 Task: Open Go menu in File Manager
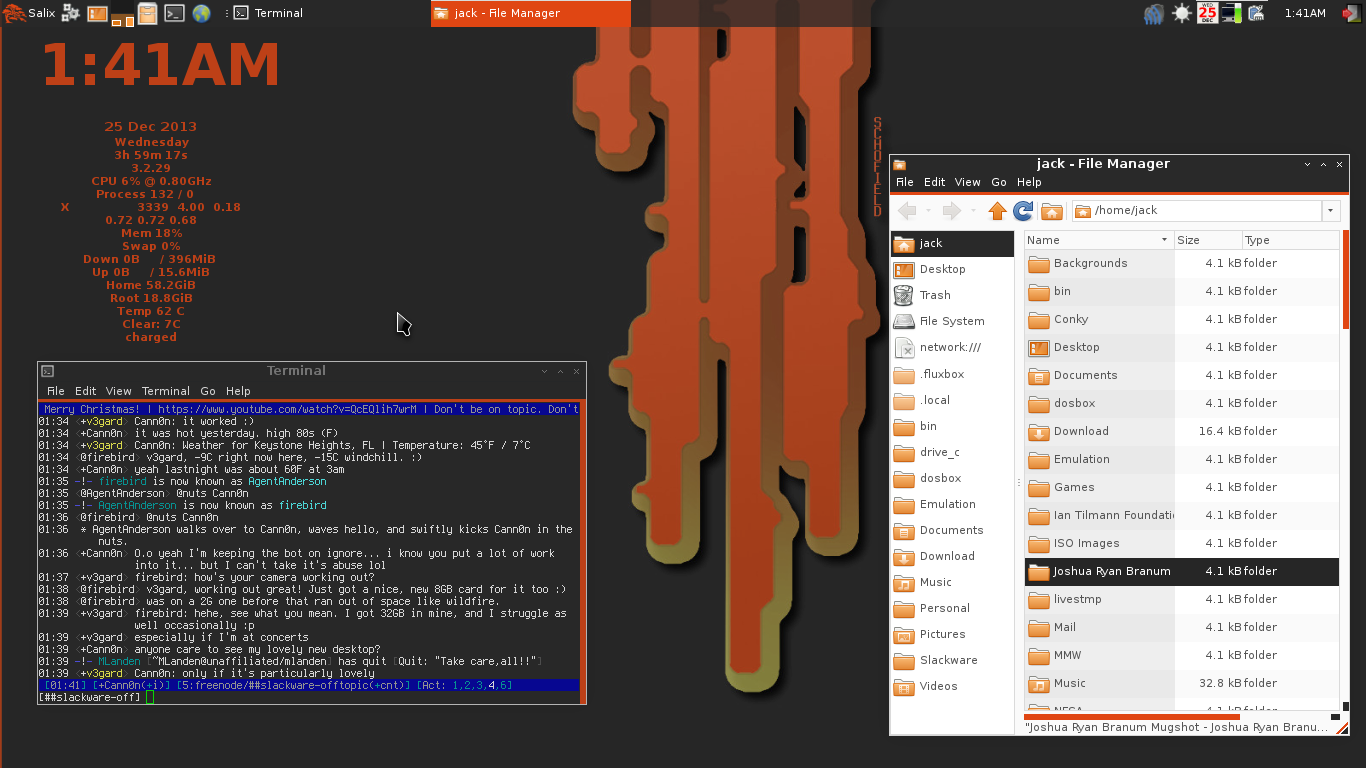pos(999,182)
